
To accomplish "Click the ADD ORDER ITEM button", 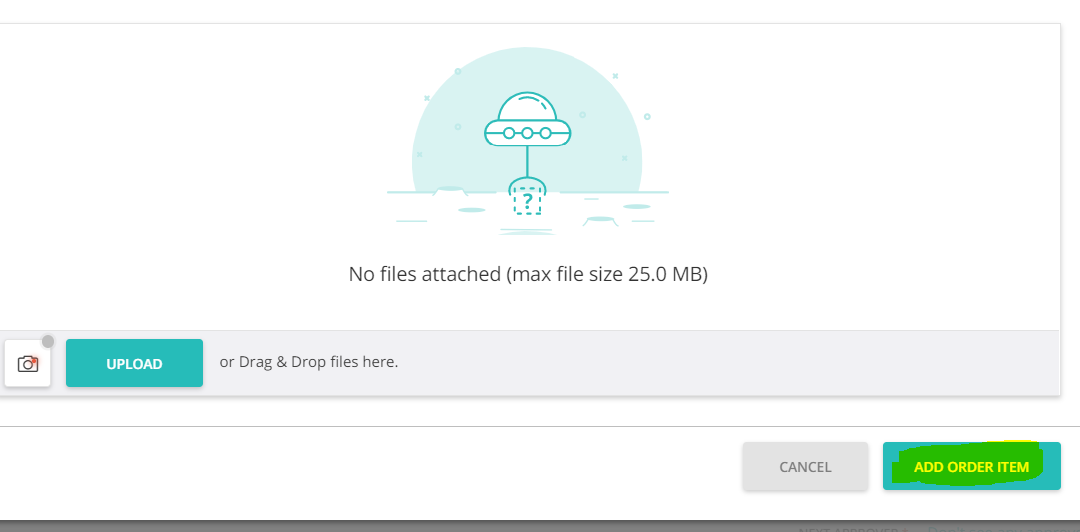I will click(x=971, y=467).
